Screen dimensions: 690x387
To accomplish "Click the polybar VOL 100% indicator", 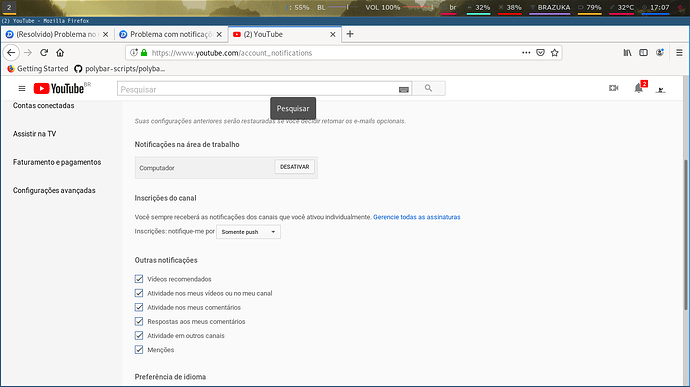I will coord(383,7).
